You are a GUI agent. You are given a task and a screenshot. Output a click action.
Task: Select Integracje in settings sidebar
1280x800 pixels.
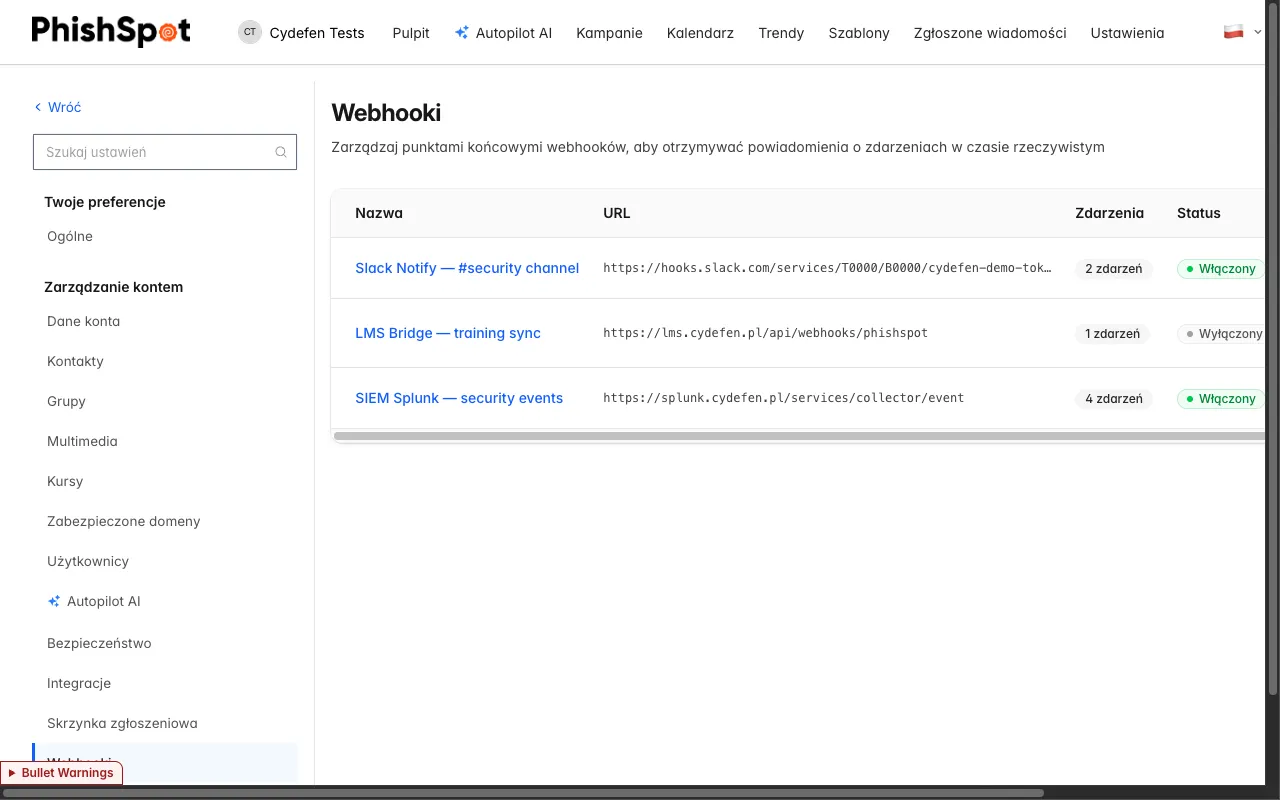click(79, 683)
